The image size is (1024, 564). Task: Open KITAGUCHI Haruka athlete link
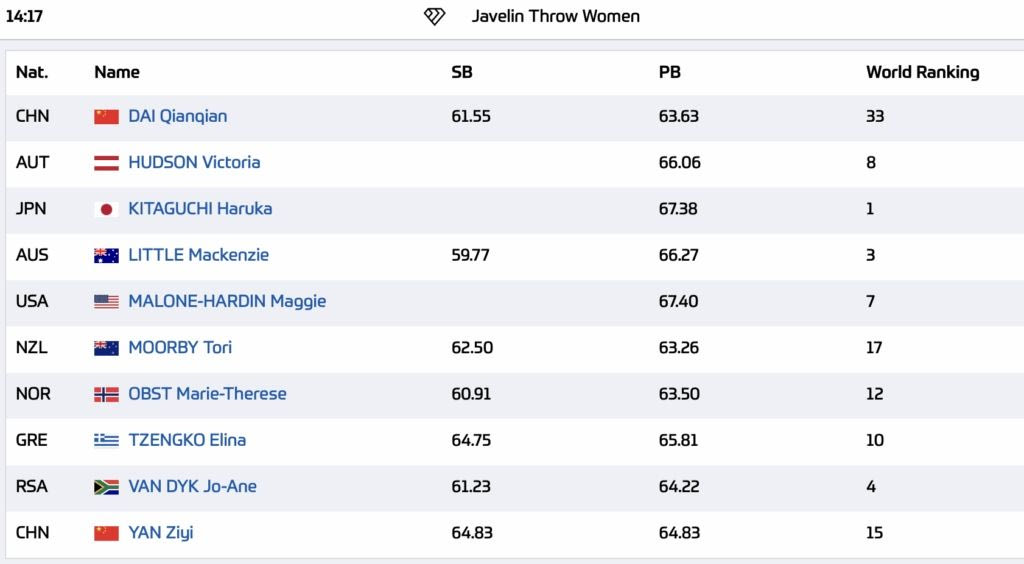tap(200, 209)
